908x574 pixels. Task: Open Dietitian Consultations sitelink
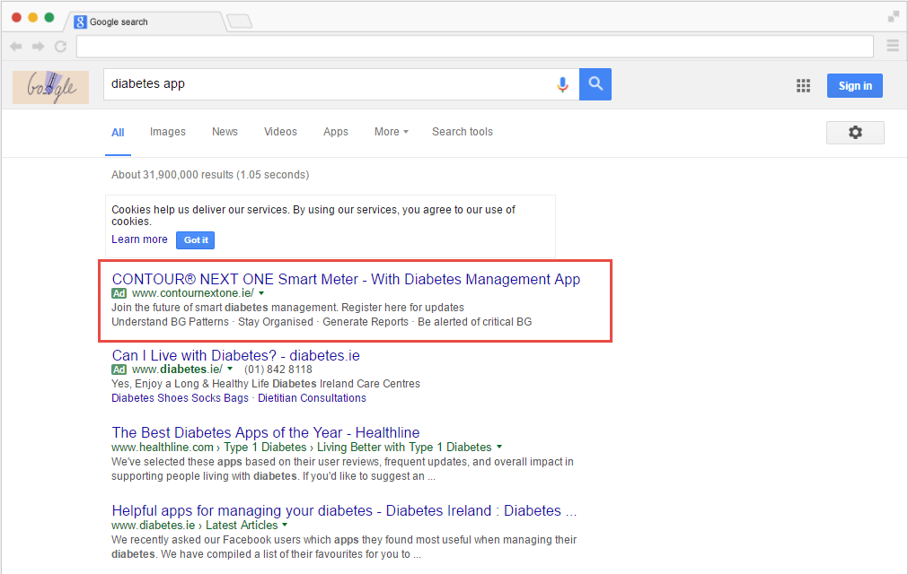(x=312, y=398)
